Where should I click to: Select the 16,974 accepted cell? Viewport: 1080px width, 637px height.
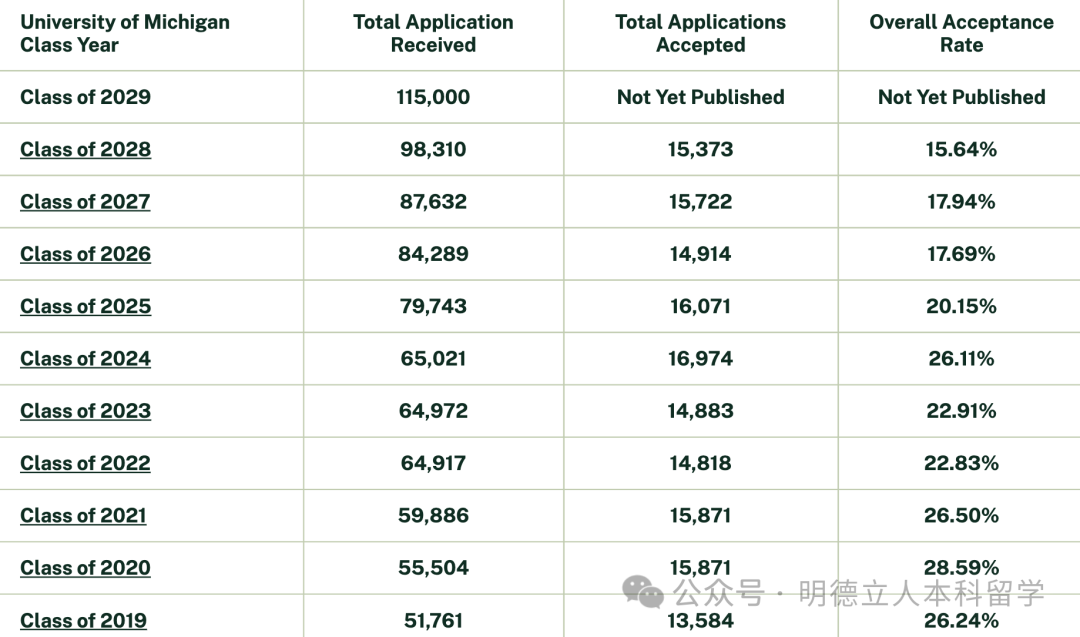(x=700, y=359)
